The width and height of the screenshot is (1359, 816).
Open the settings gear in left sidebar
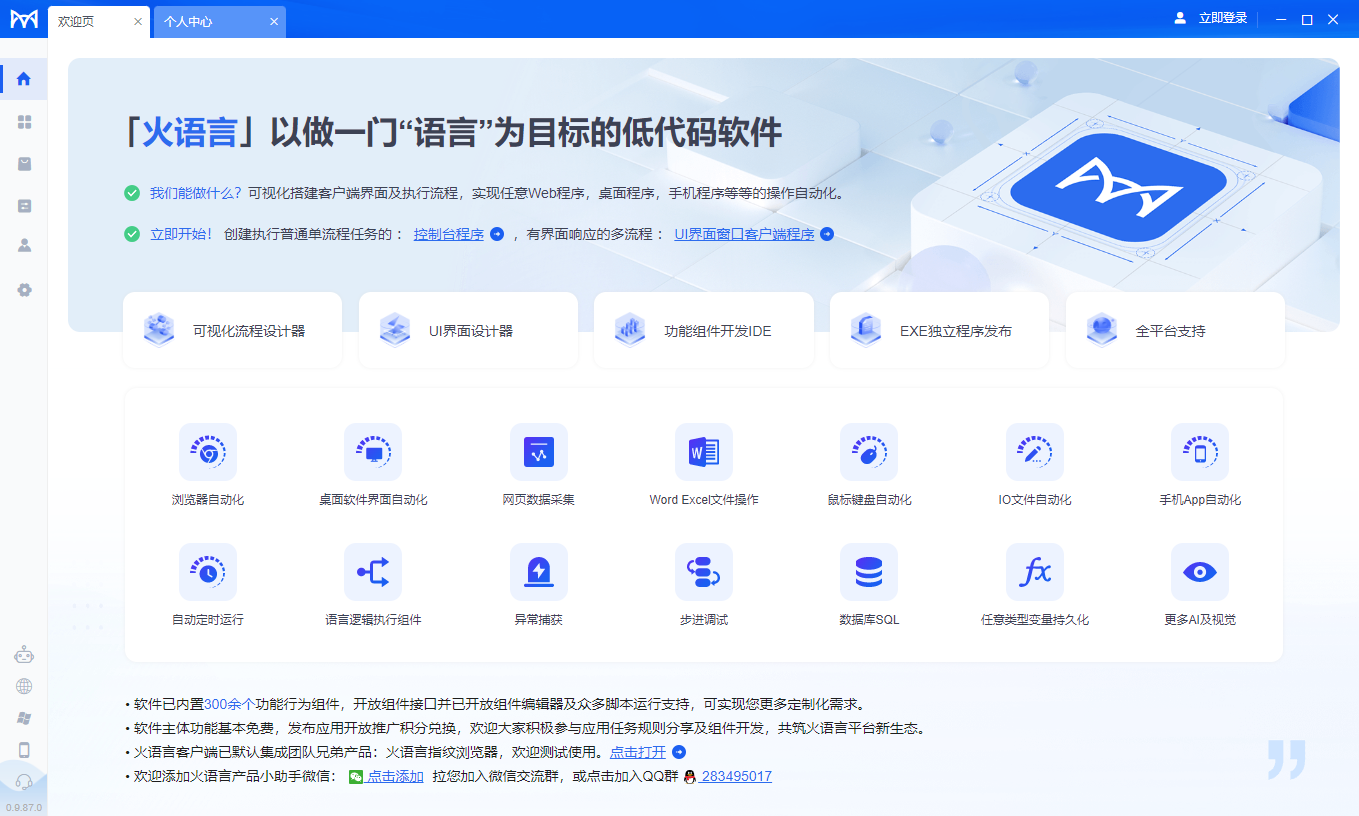point(24,290)
